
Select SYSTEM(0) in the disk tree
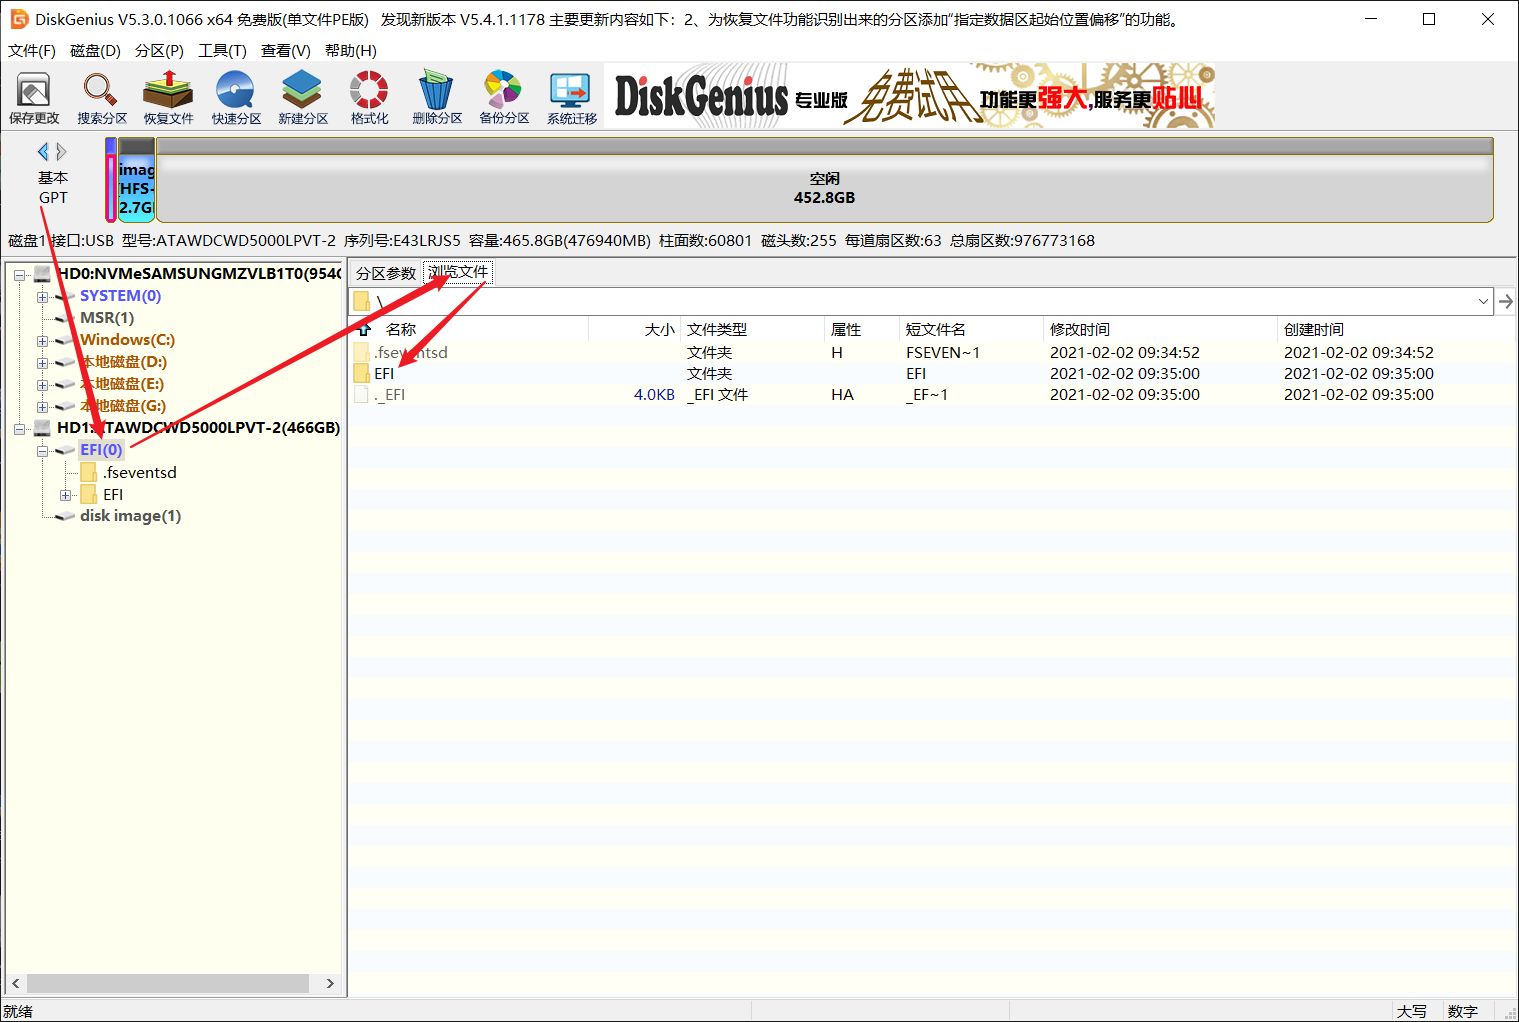tap(120, 295)
